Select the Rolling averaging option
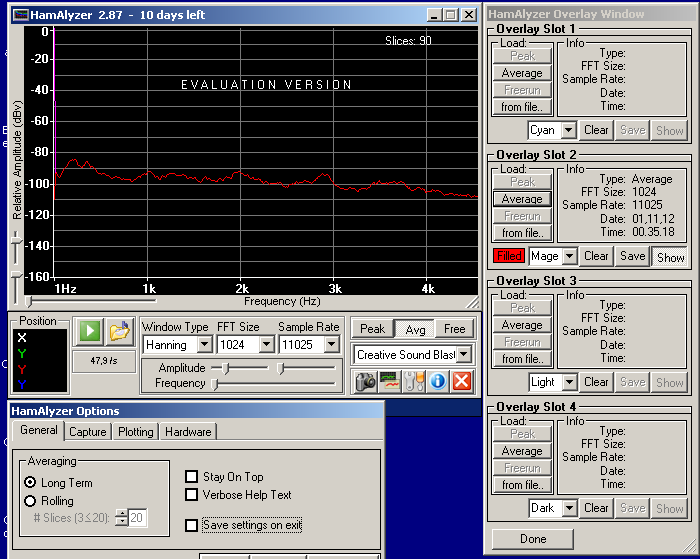 30,501
